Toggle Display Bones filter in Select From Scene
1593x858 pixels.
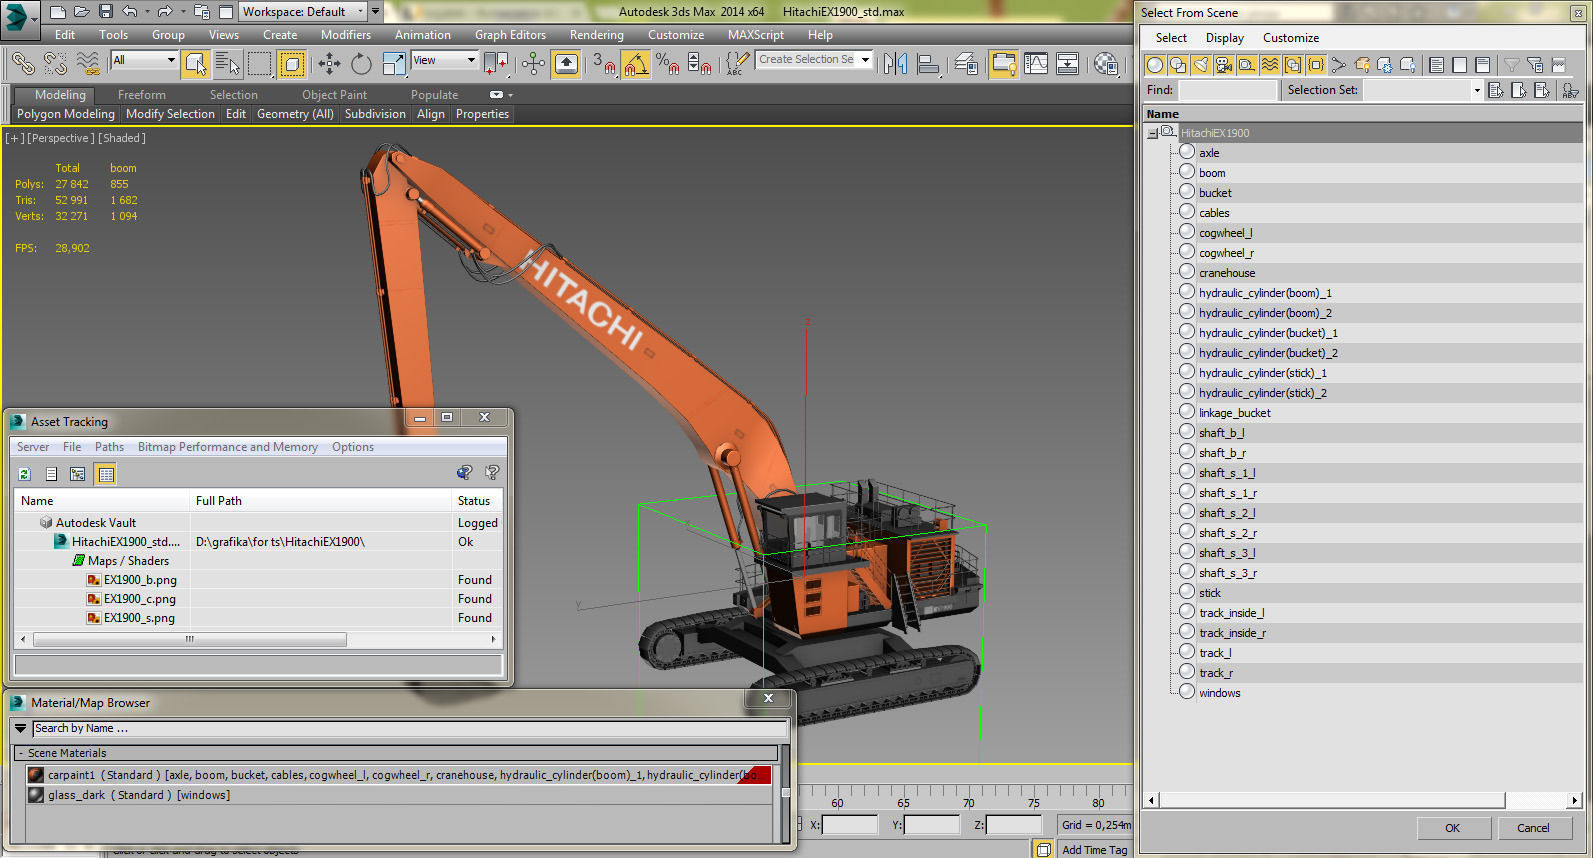click(x=1339, y=64)
